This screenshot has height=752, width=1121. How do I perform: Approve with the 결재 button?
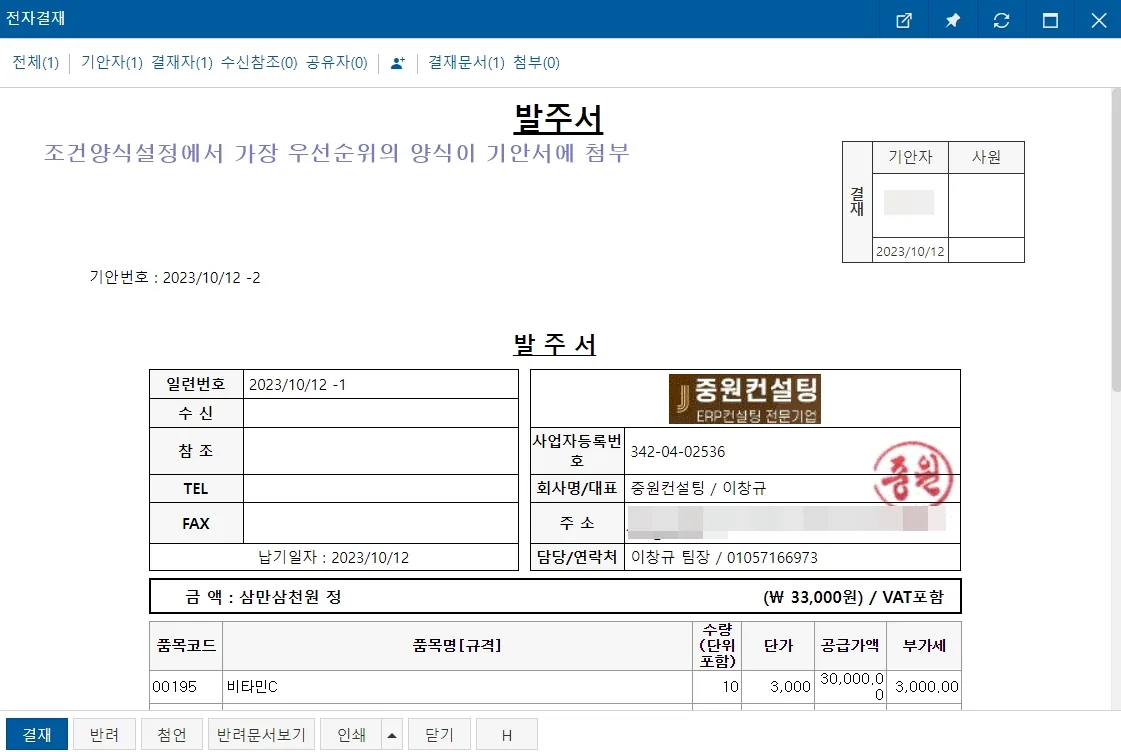[37, 735]
